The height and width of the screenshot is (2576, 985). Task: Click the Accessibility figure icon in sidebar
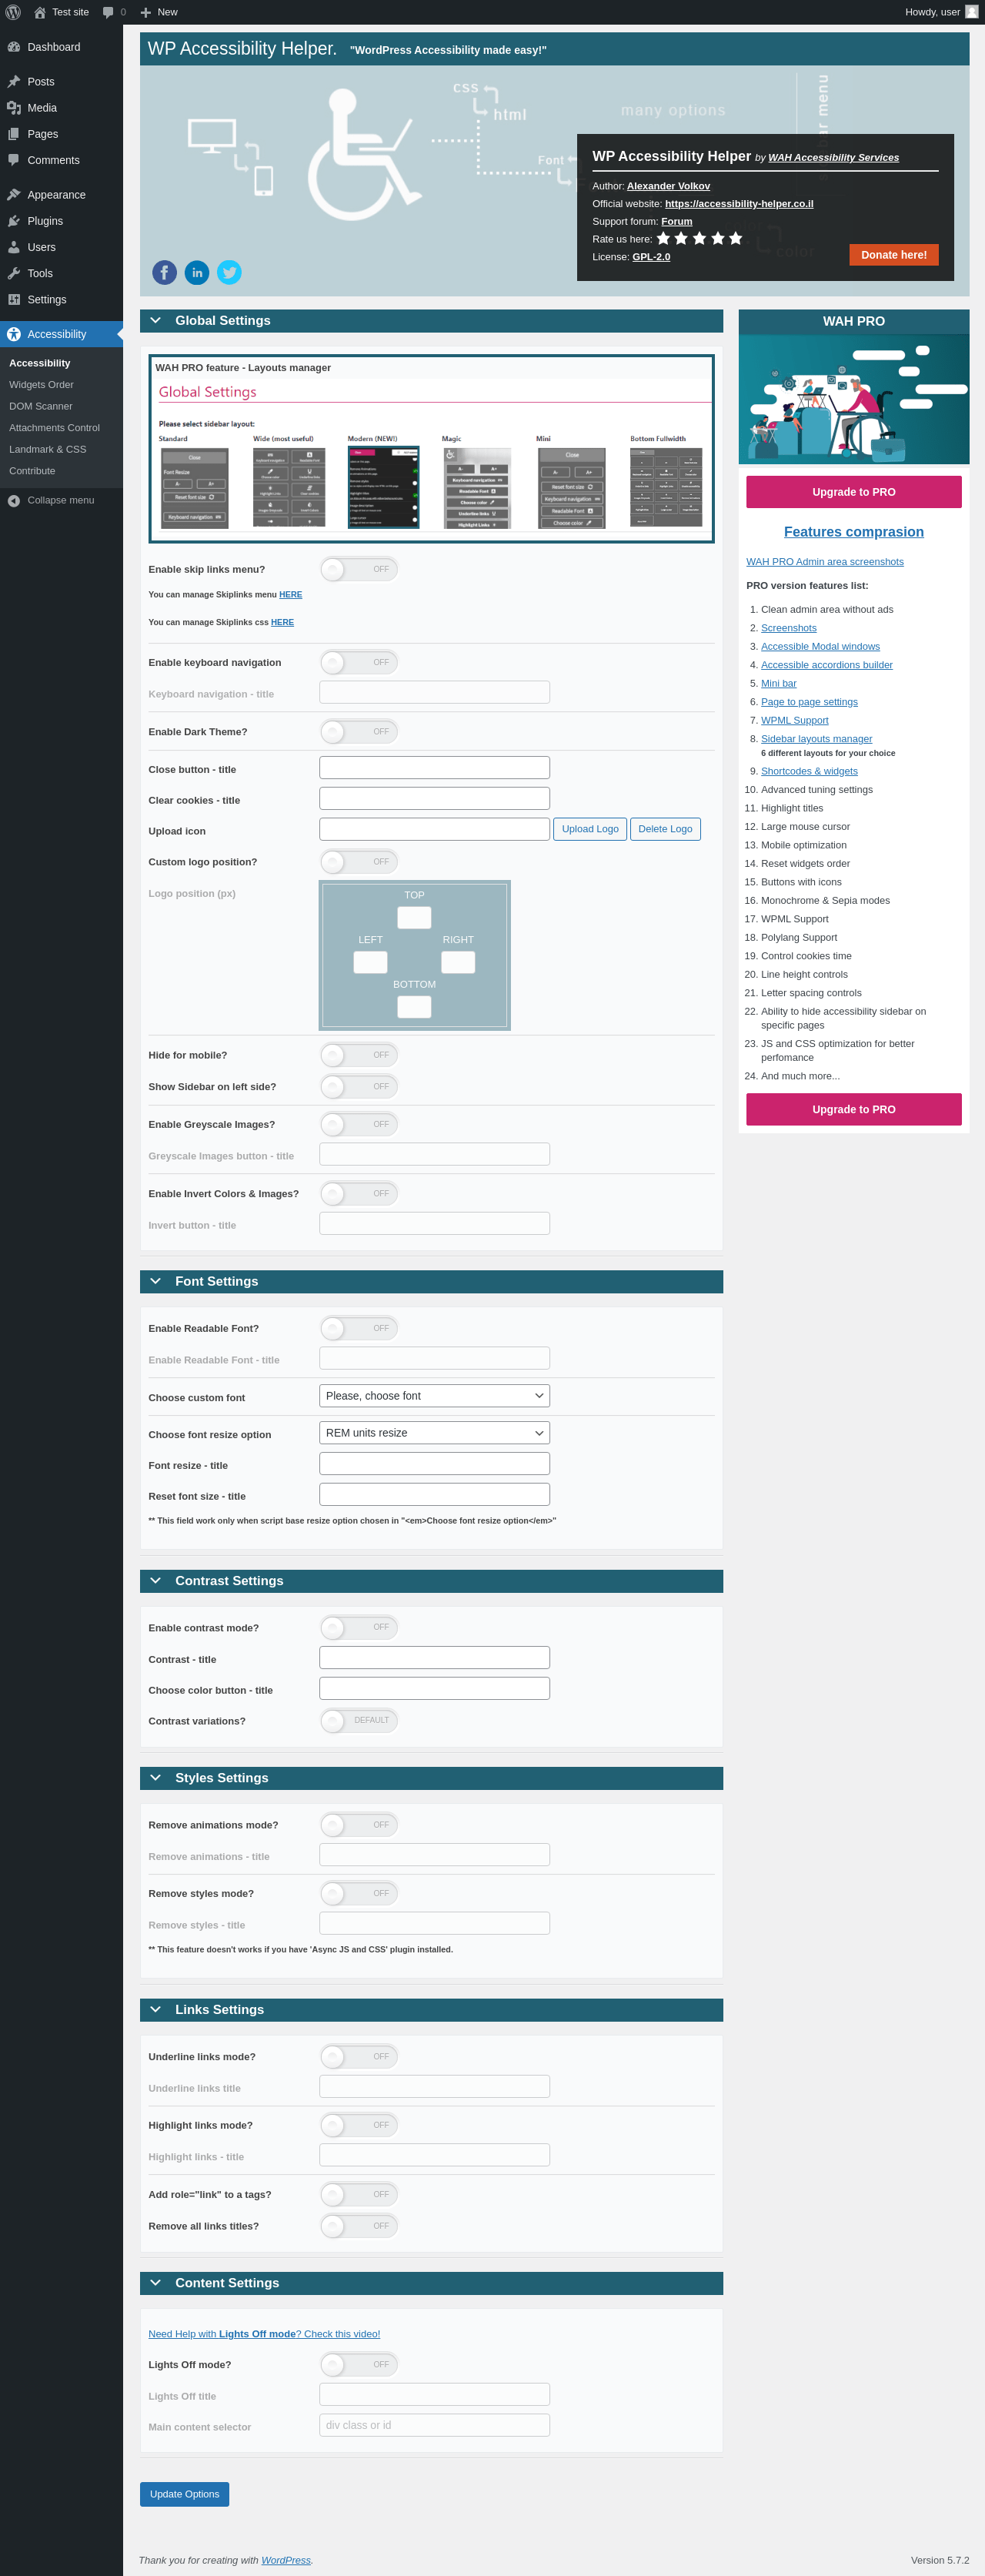click(x=14, y=334)
